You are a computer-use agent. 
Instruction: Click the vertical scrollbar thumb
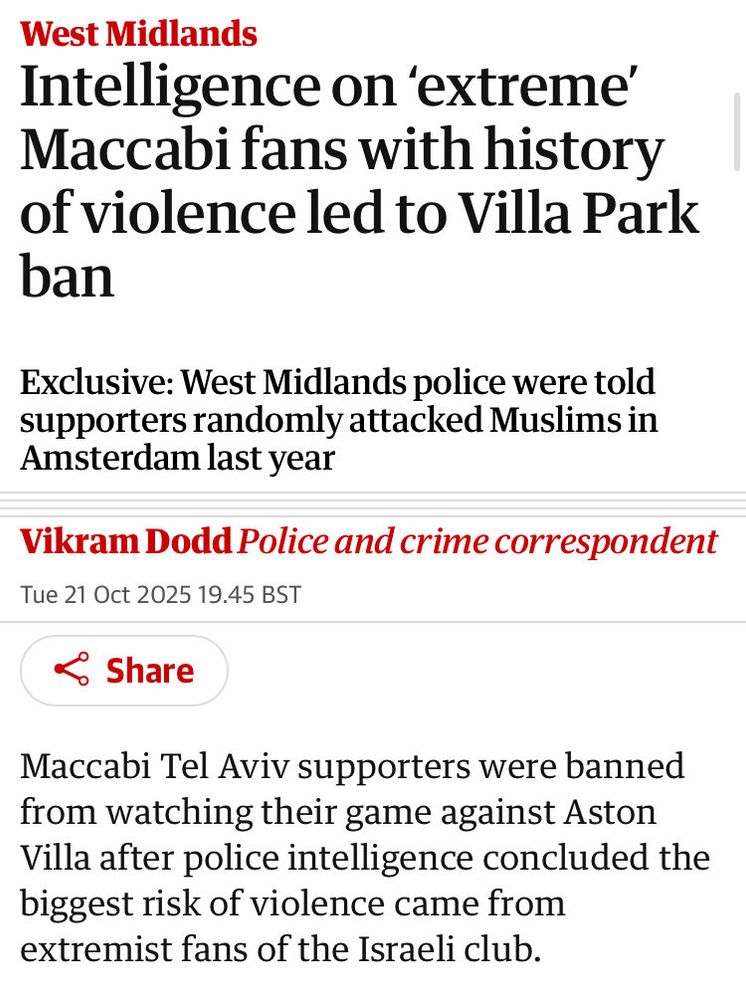[x=737, y=131]
